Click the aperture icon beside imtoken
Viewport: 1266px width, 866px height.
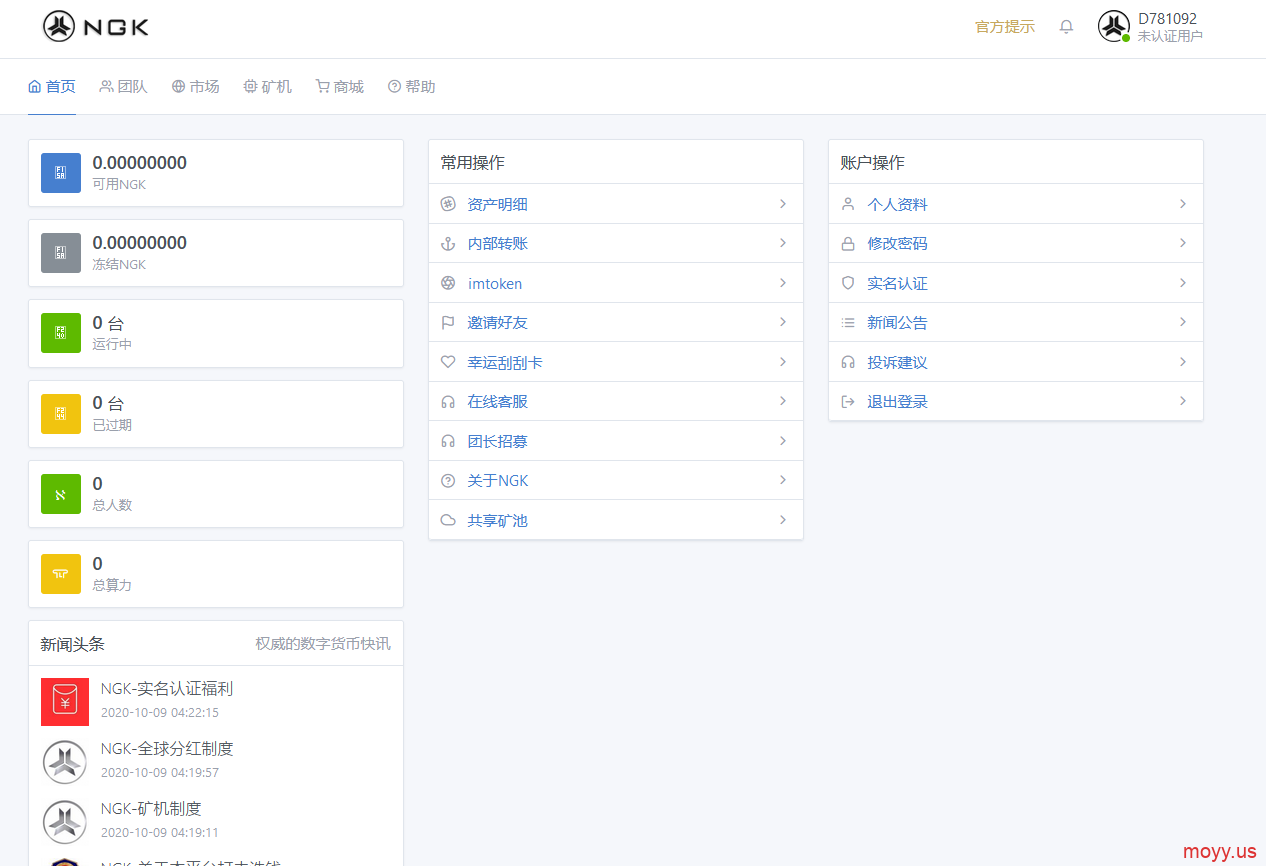point(448,283)
